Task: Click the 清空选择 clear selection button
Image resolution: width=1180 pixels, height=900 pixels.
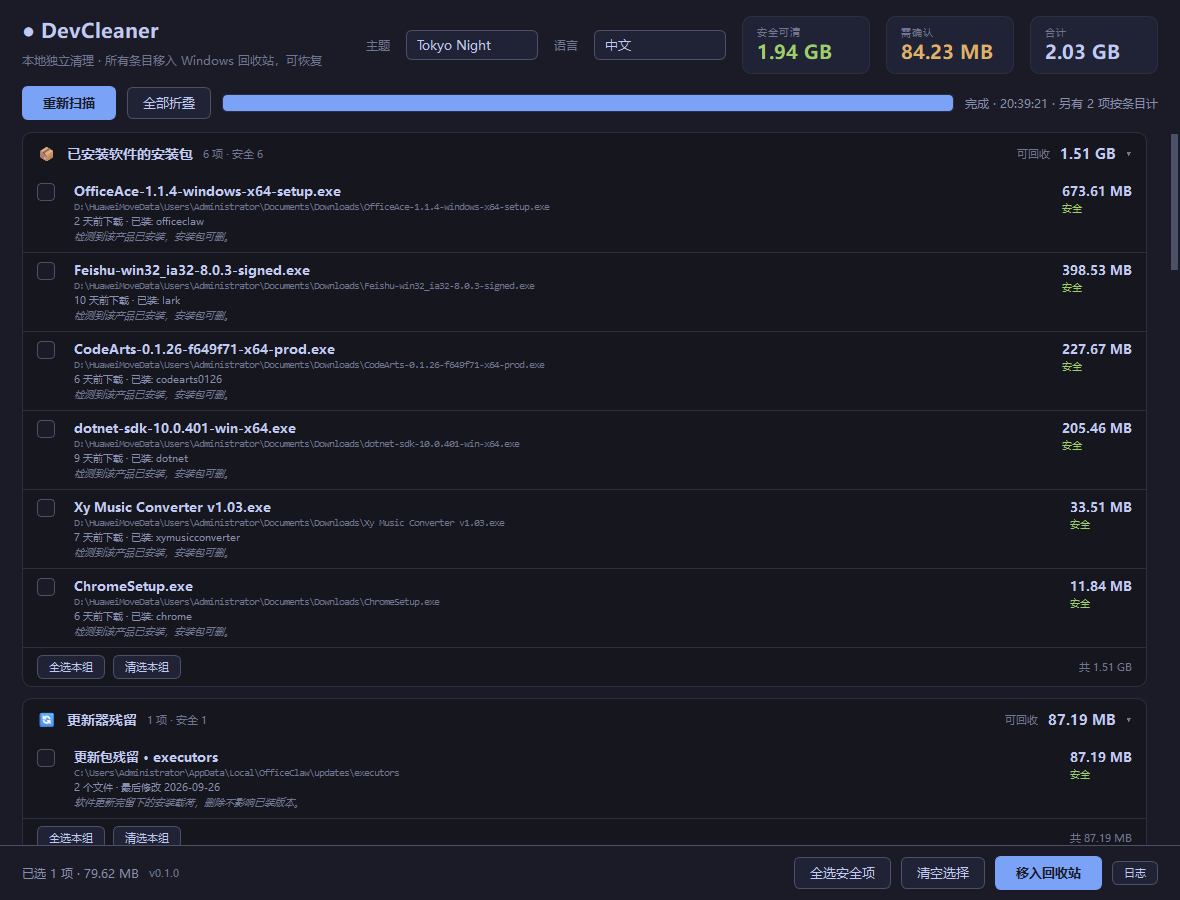Action: click(x=942, y=873)
